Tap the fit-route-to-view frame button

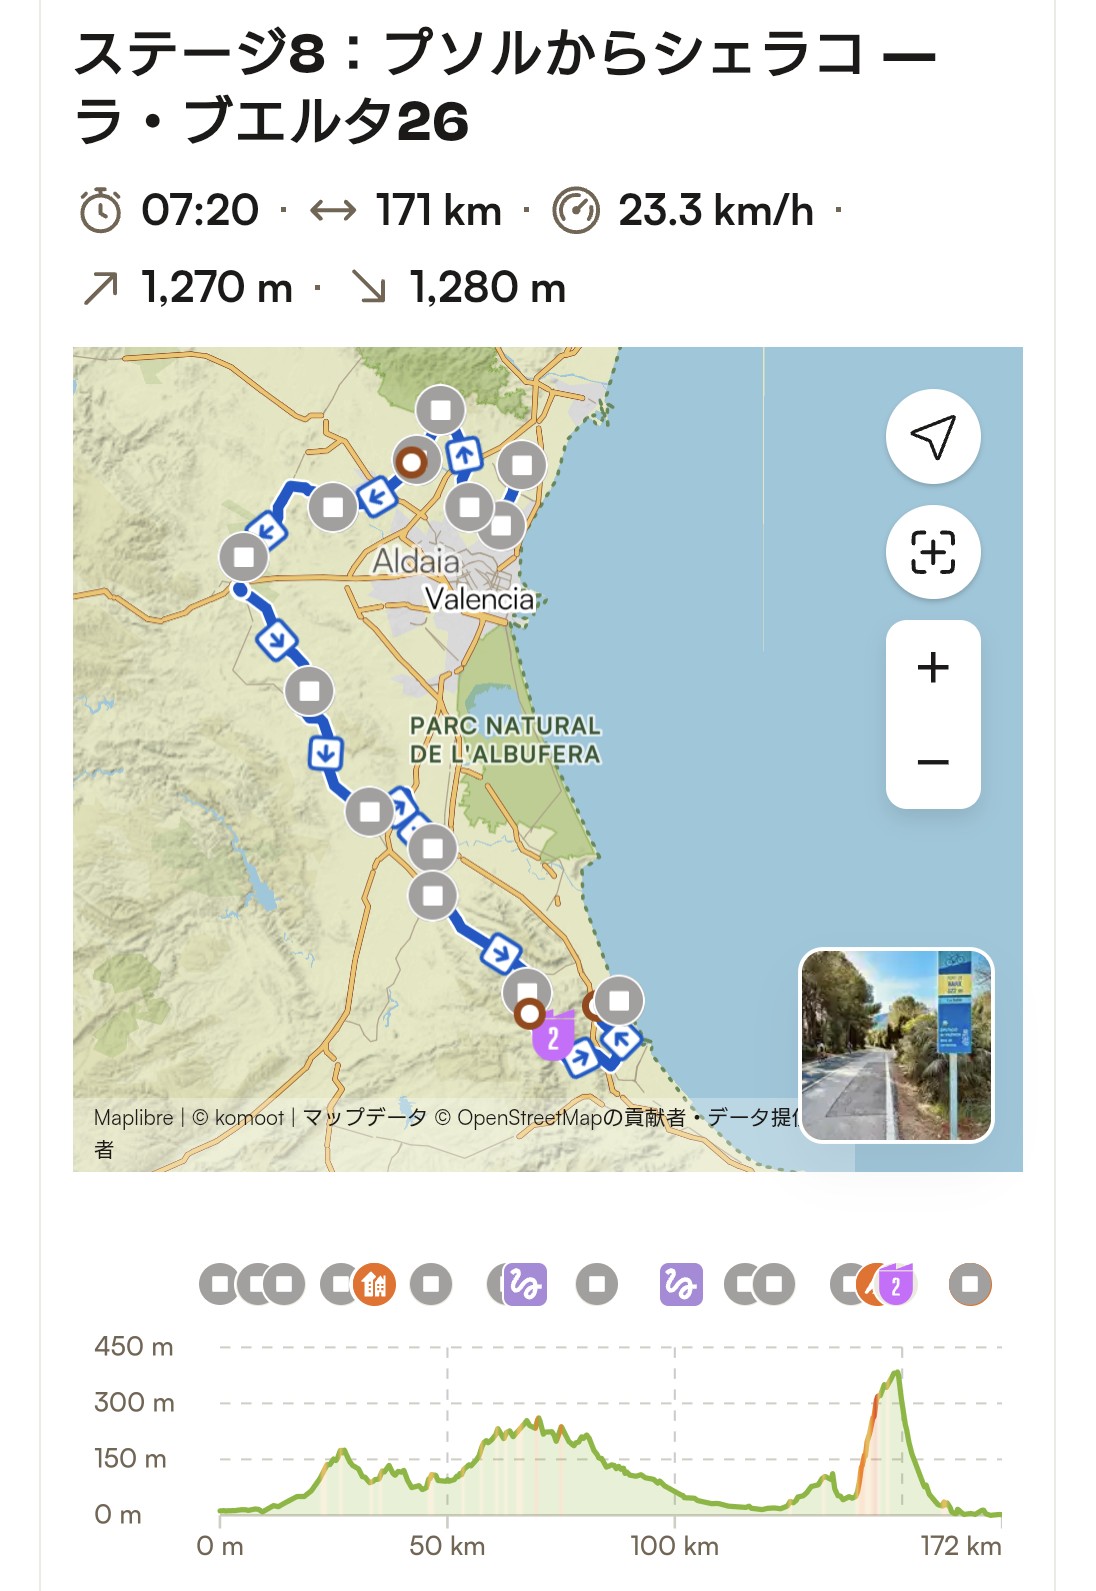tap(933, 552)
